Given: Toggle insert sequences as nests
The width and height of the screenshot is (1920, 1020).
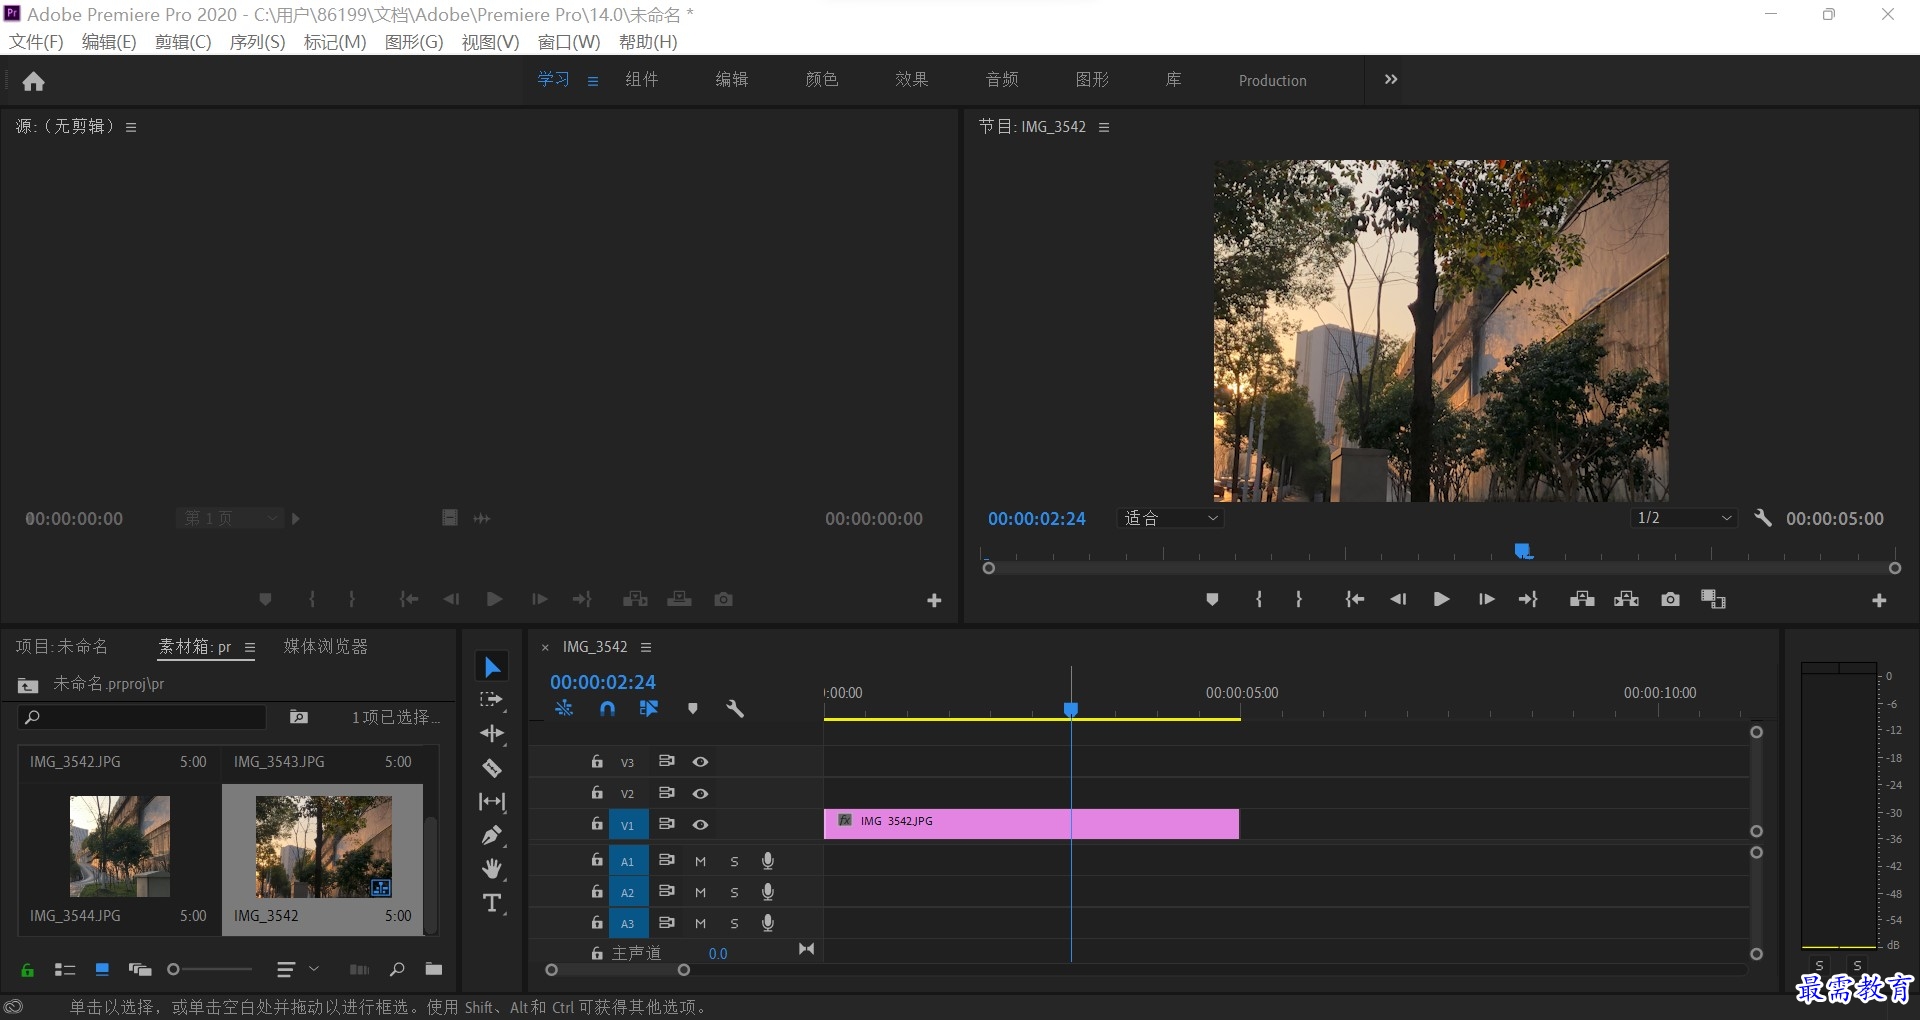Looking at the screenshot, I should 564,709.
